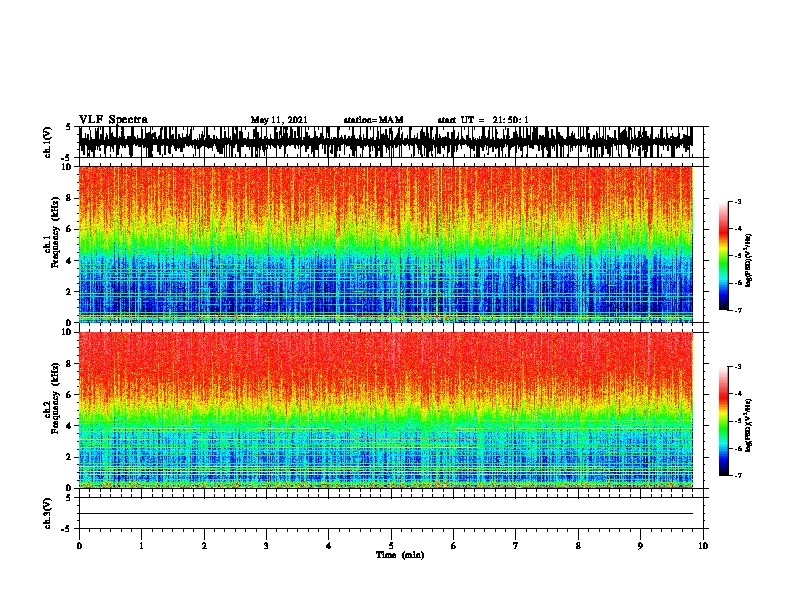Click the '-3' label on ch.1 color bar

(x=738, y=201)
